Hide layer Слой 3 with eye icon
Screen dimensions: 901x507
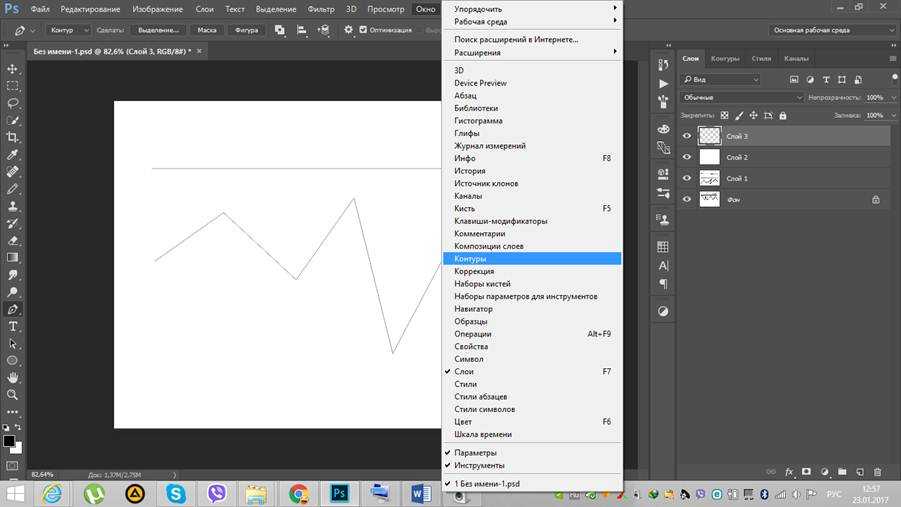pyautogui.click(x=687, y=136)
